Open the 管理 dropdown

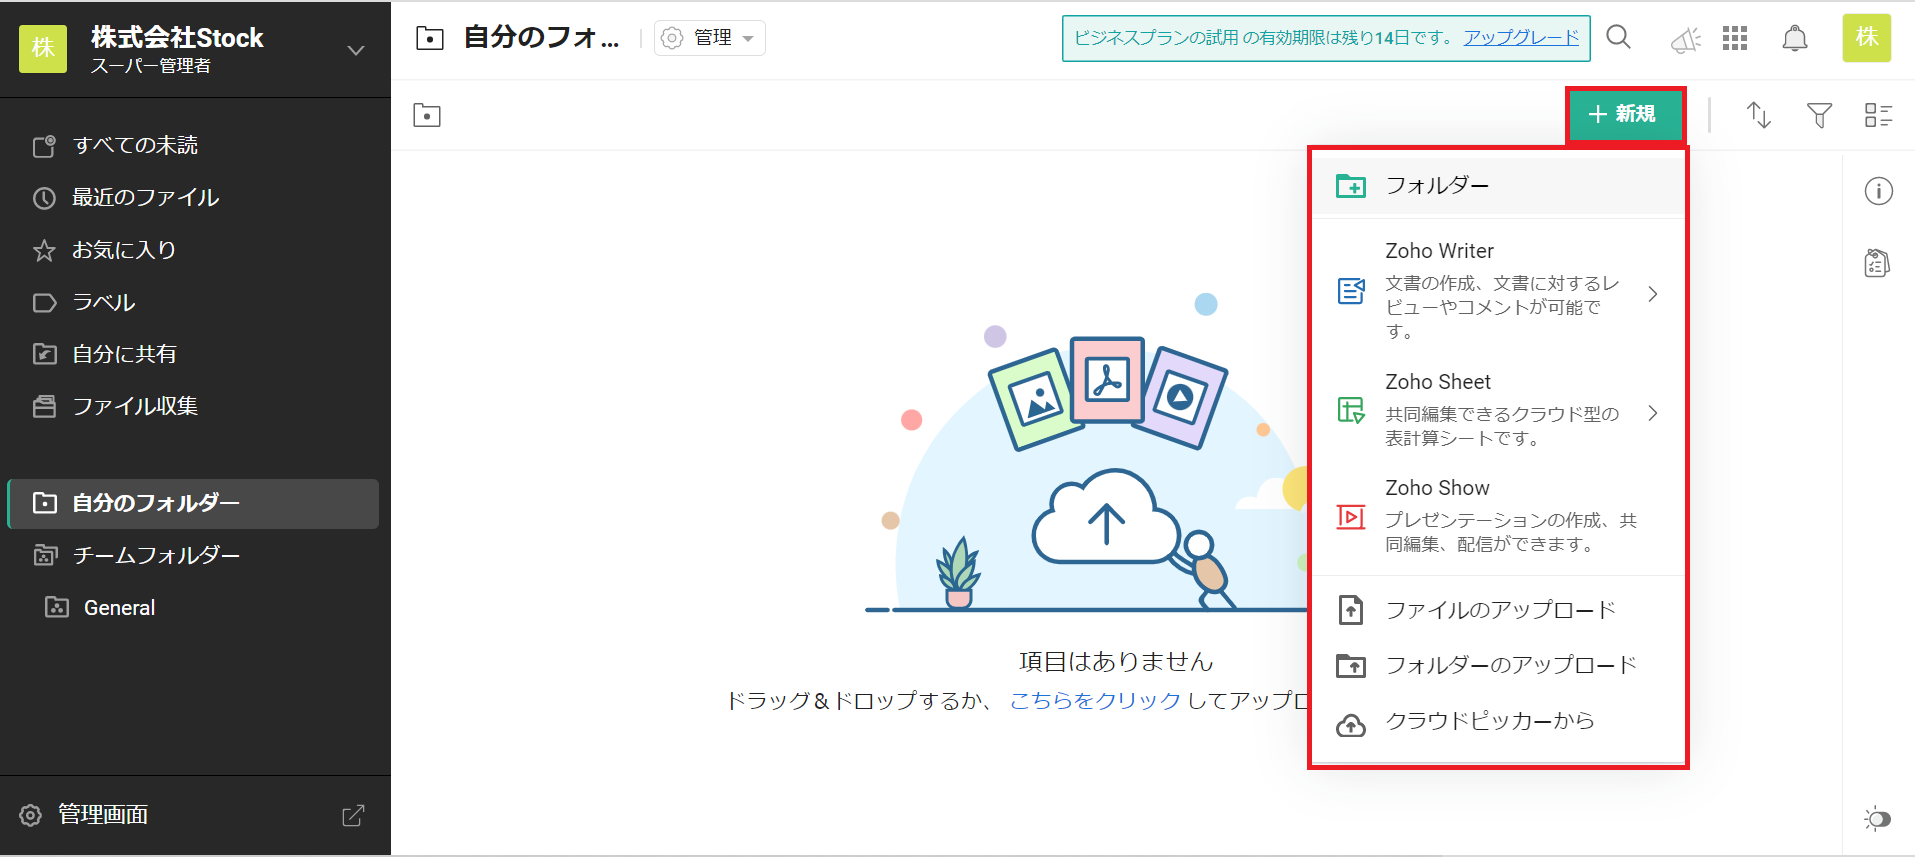(x=710, y=38)
